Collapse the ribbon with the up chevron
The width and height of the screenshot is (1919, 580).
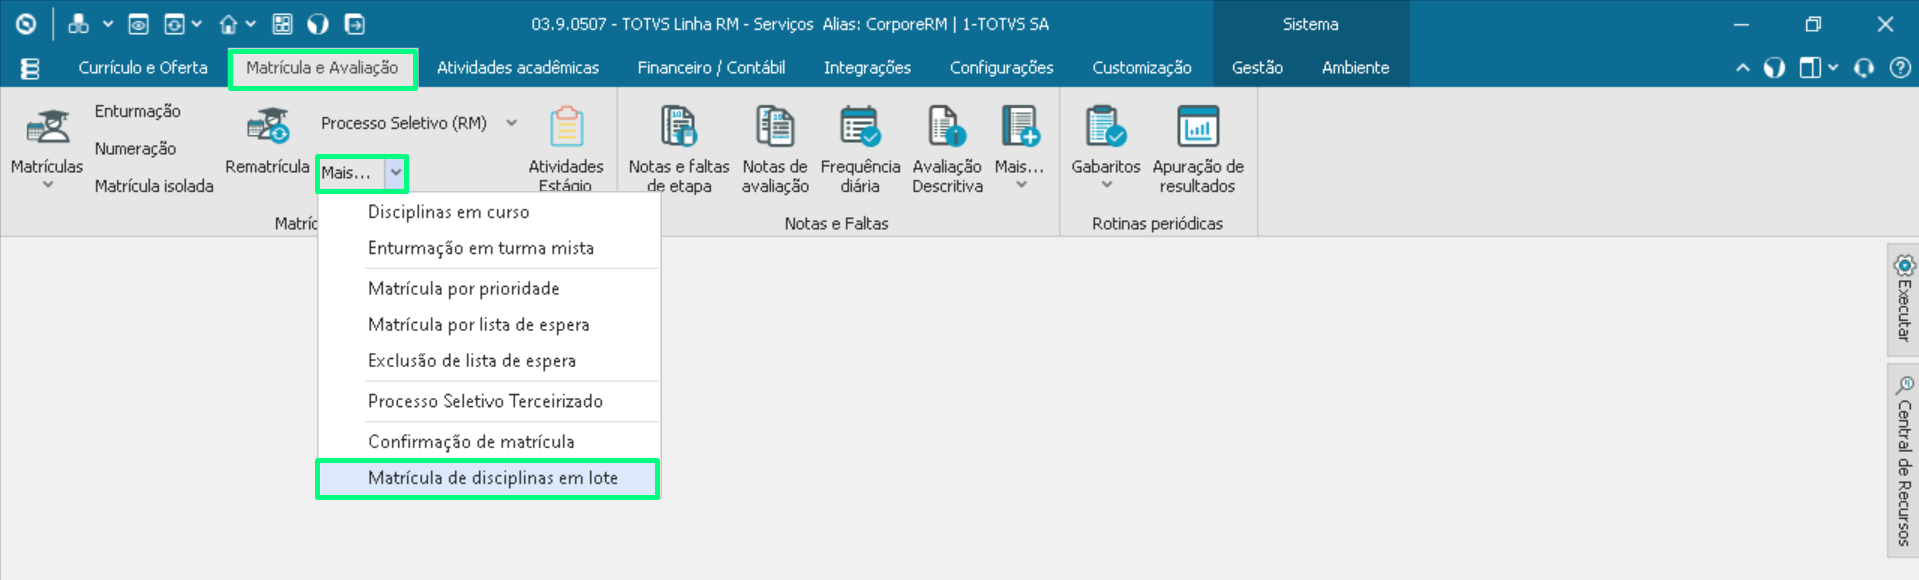1742,68
